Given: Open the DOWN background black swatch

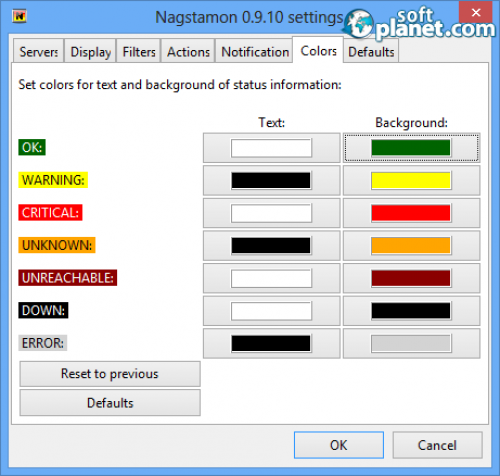Looking at the screenshot, I should [x=411, y=311].
